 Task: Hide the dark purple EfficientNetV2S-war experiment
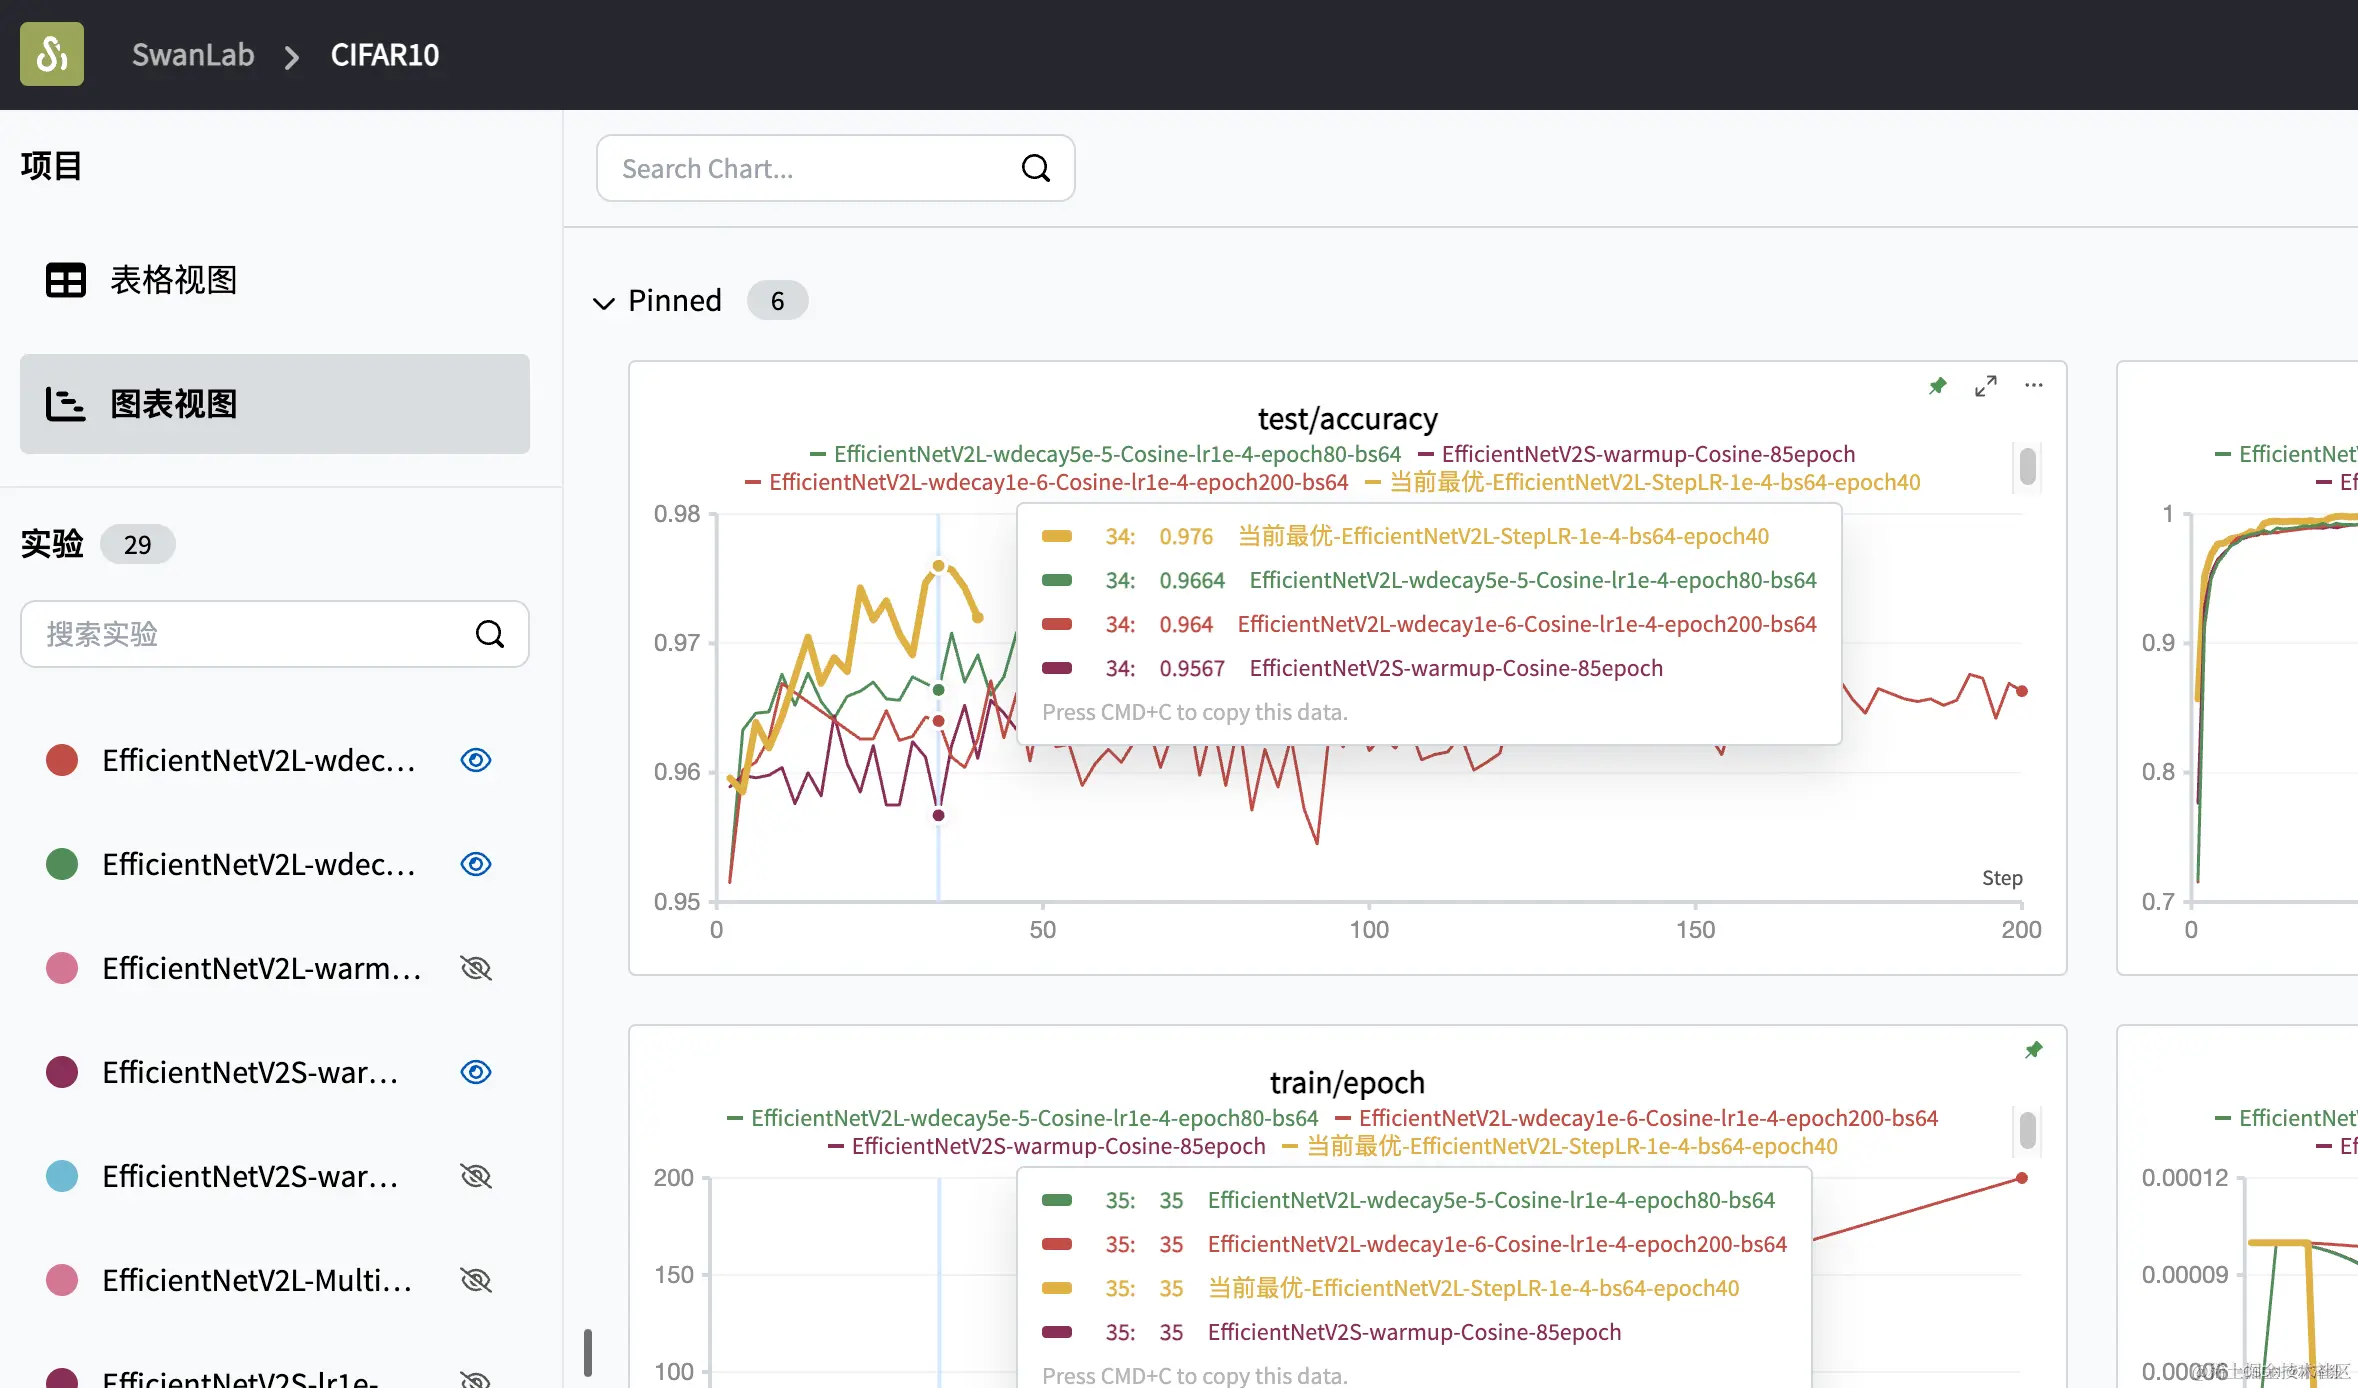tap(476, 1072)
